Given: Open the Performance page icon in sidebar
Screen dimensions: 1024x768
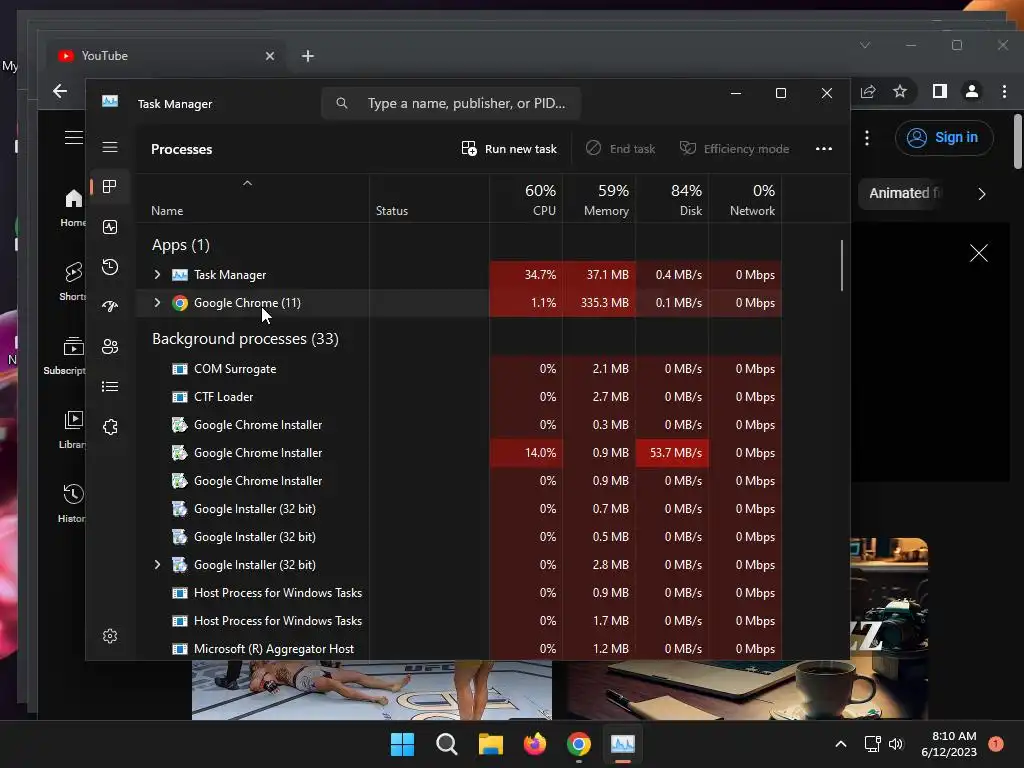Looking at the screenshot, I should click(x=110, y=227).
